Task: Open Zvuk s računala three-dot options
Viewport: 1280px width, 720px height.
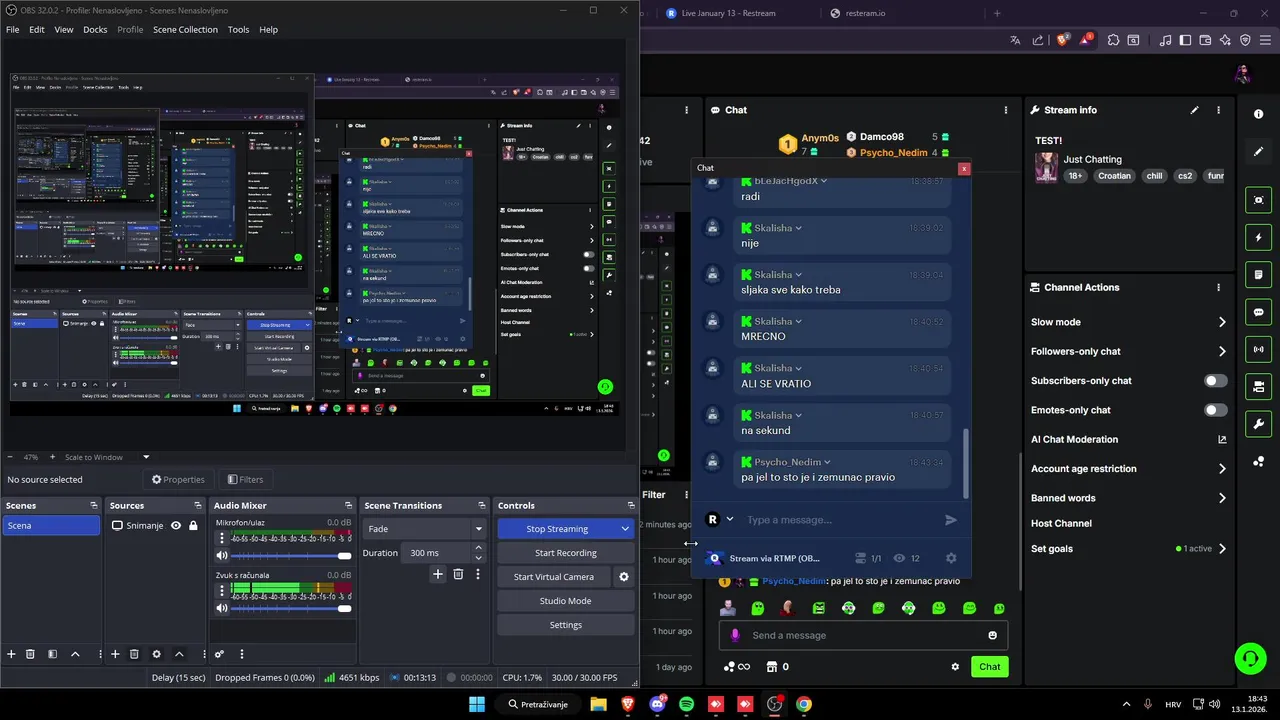Action: (221, 589)
